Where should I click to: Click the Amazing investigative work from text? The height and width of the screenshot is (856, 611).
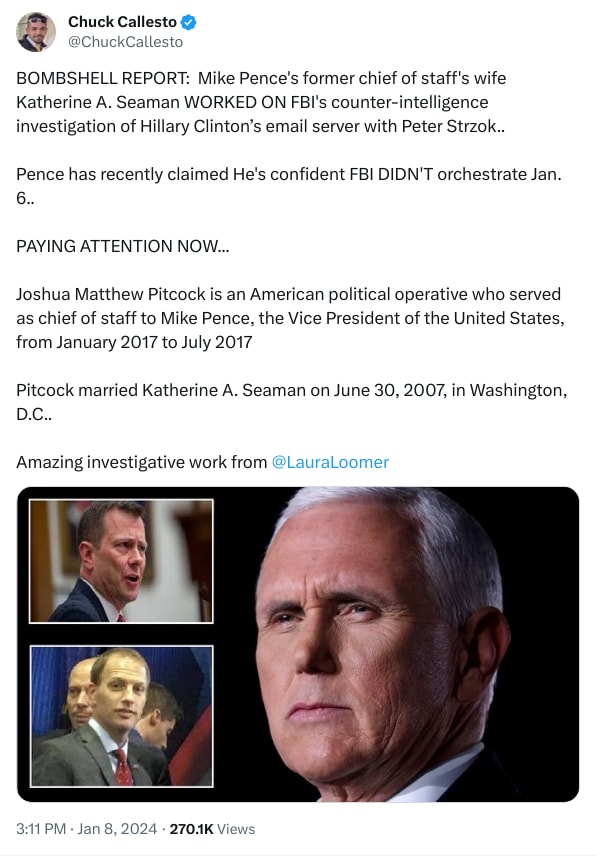(141, 462)
